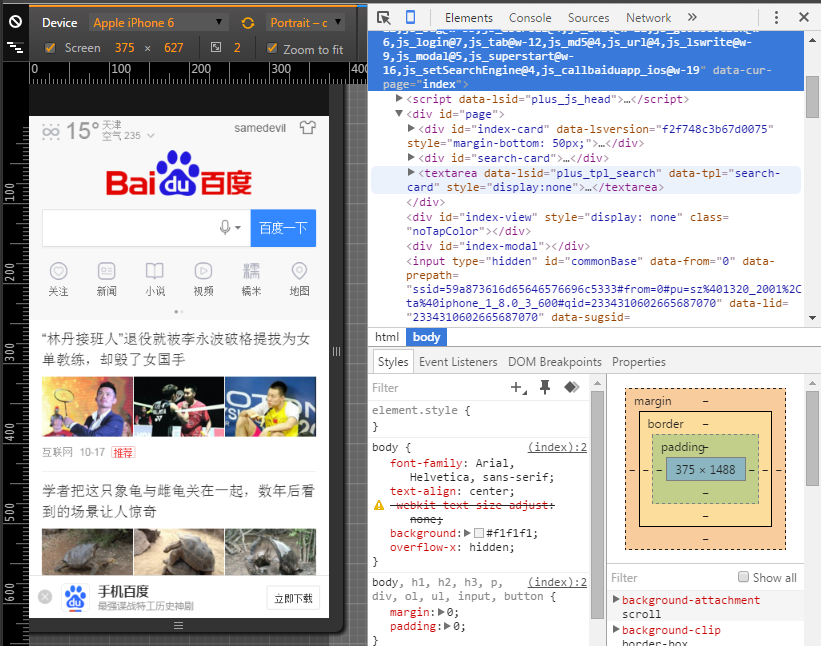Click the samedevil username link
Image resolution: width=821 pixels, height=646 pixels.
(260, 128)
